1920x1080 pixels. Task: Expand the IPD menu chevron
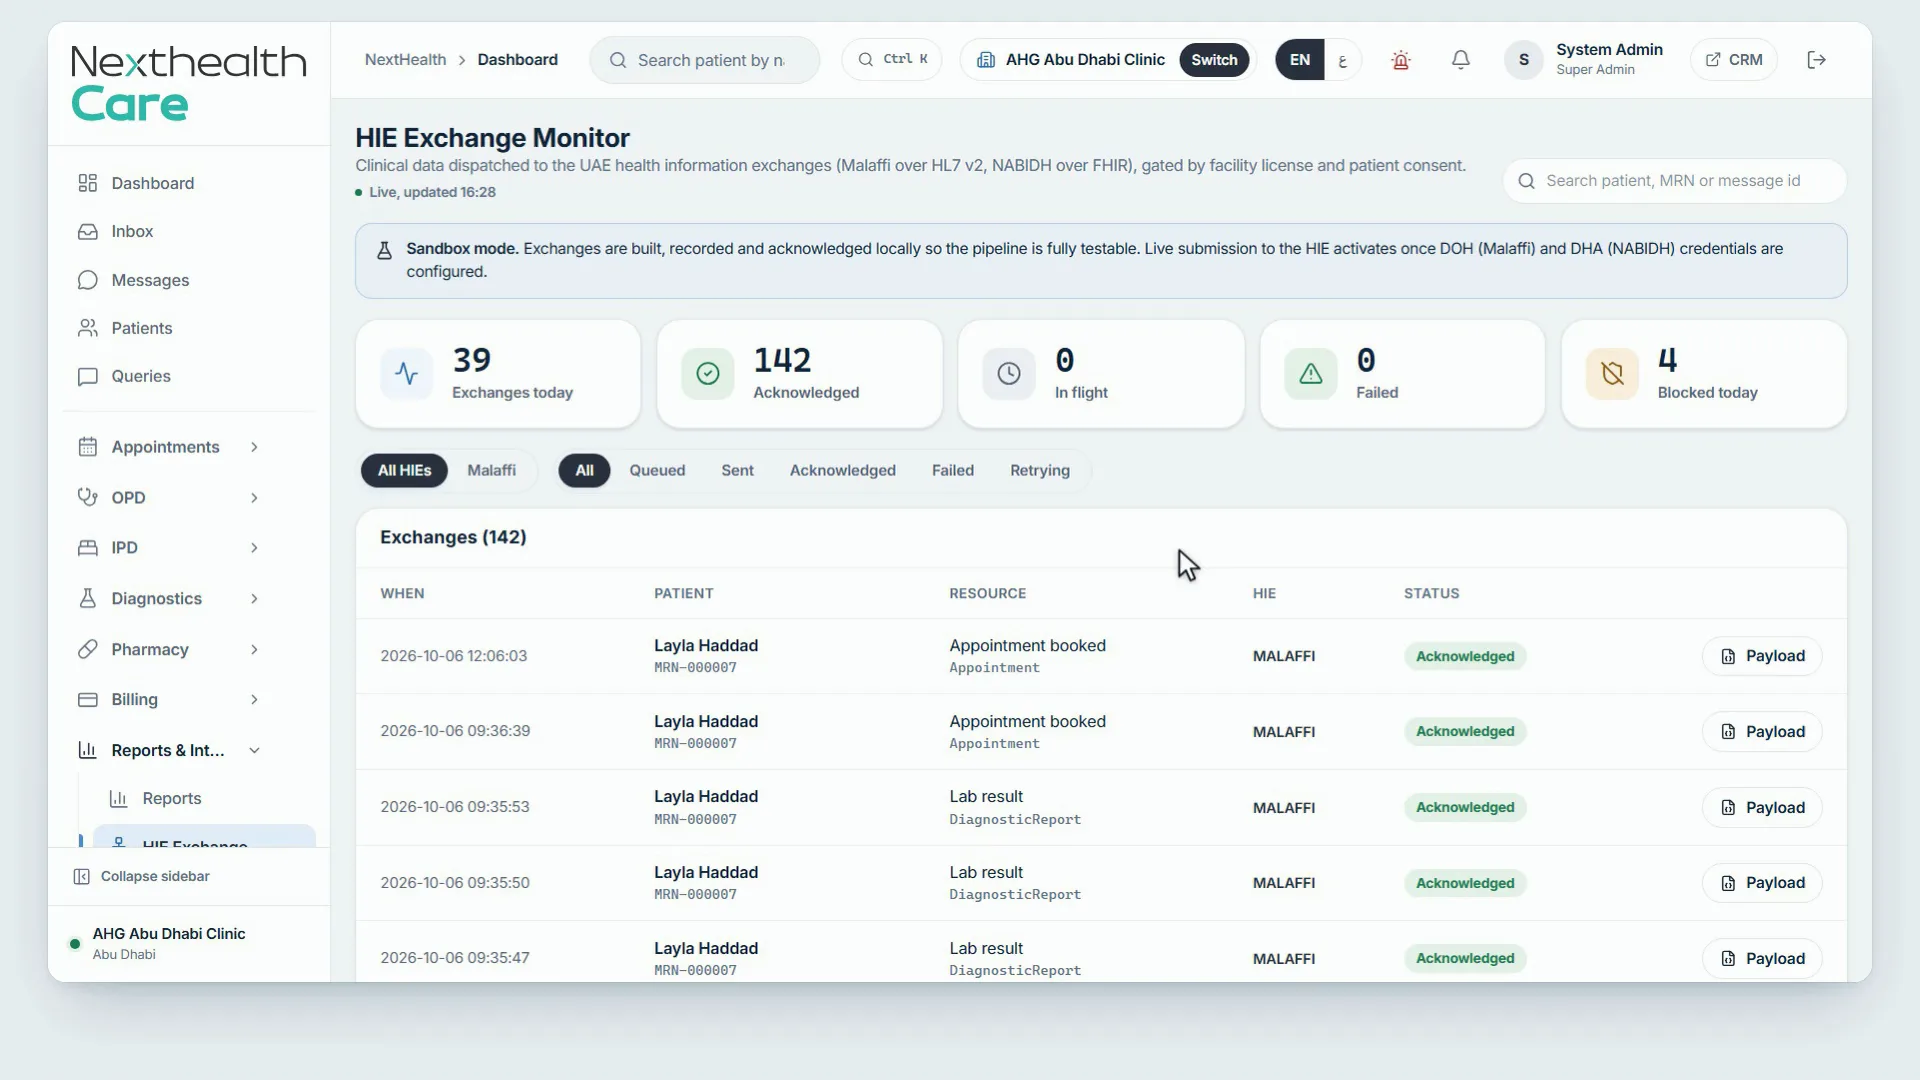click(254, 548)
